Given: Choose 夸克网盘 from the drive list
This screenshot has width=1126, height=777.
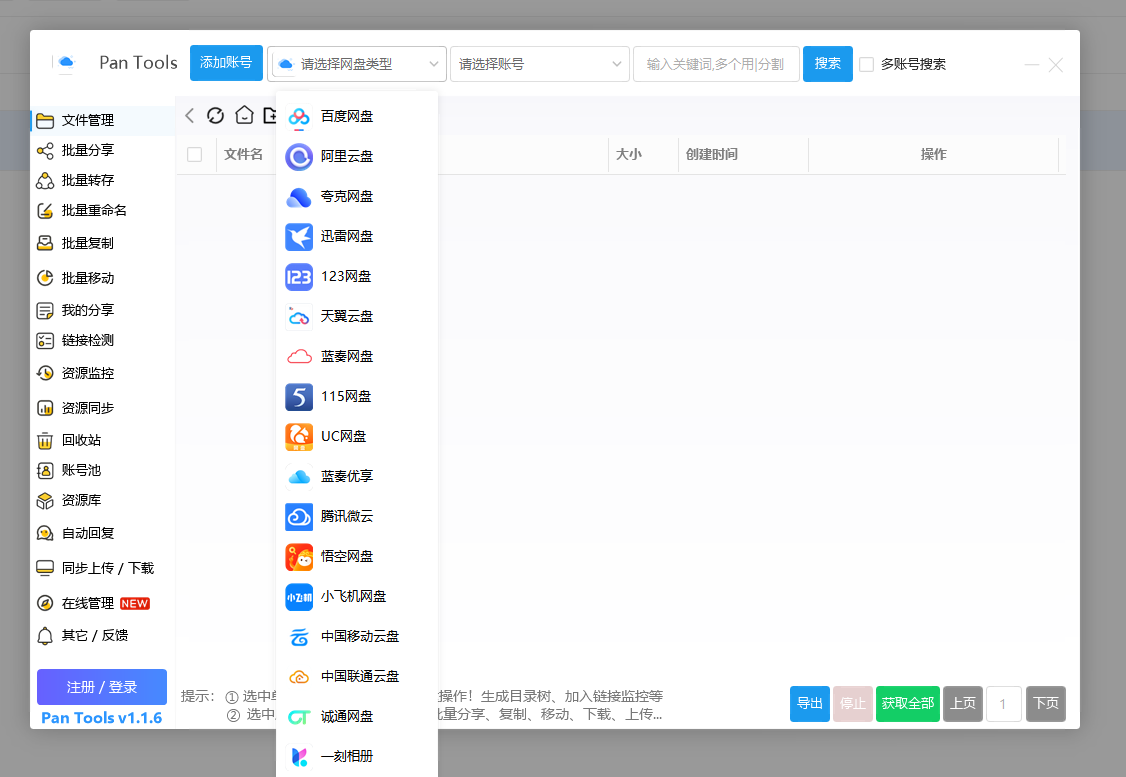Looking at the screenshot, I should [x=357, y=196].
